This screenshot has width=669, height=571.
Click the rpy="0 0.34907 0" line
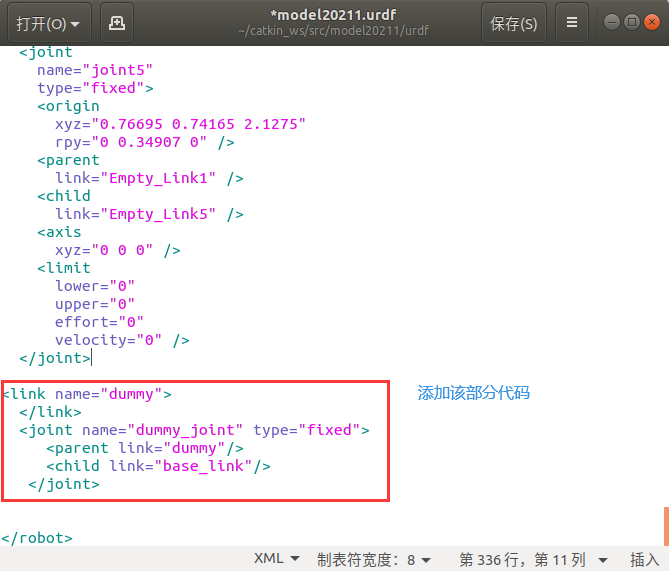[x=145, y=142]
